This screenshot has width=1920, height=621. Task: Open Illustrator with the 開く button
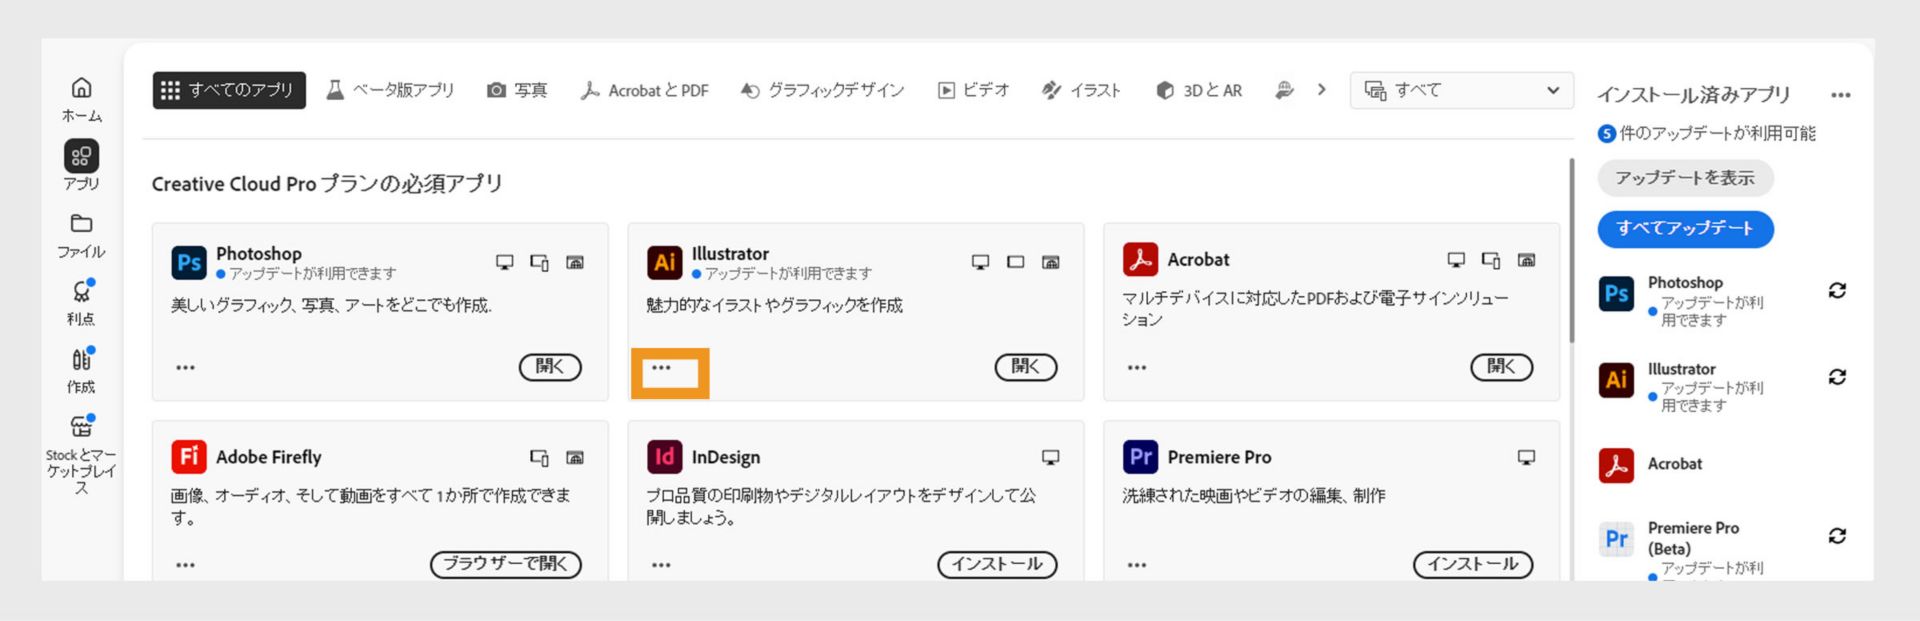coord(1026,367)
